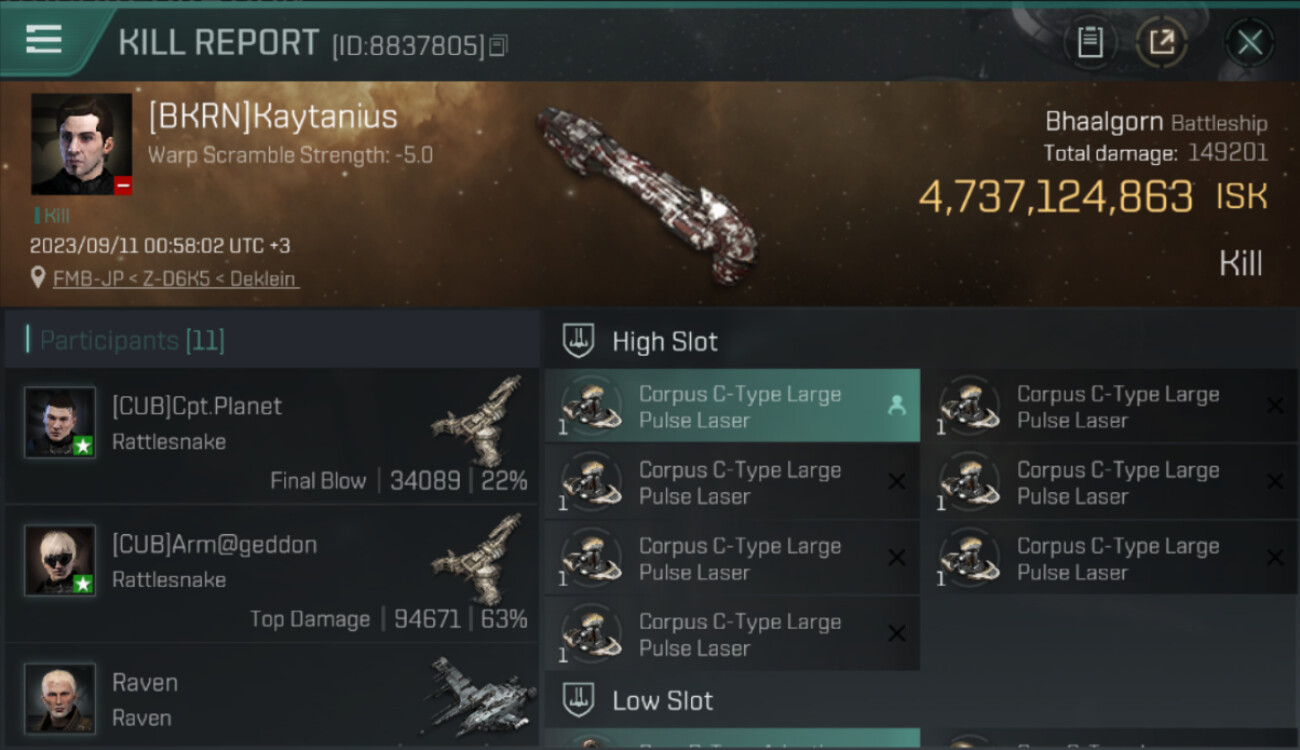Click the High Slot section icon

click(x=579, y=341)
